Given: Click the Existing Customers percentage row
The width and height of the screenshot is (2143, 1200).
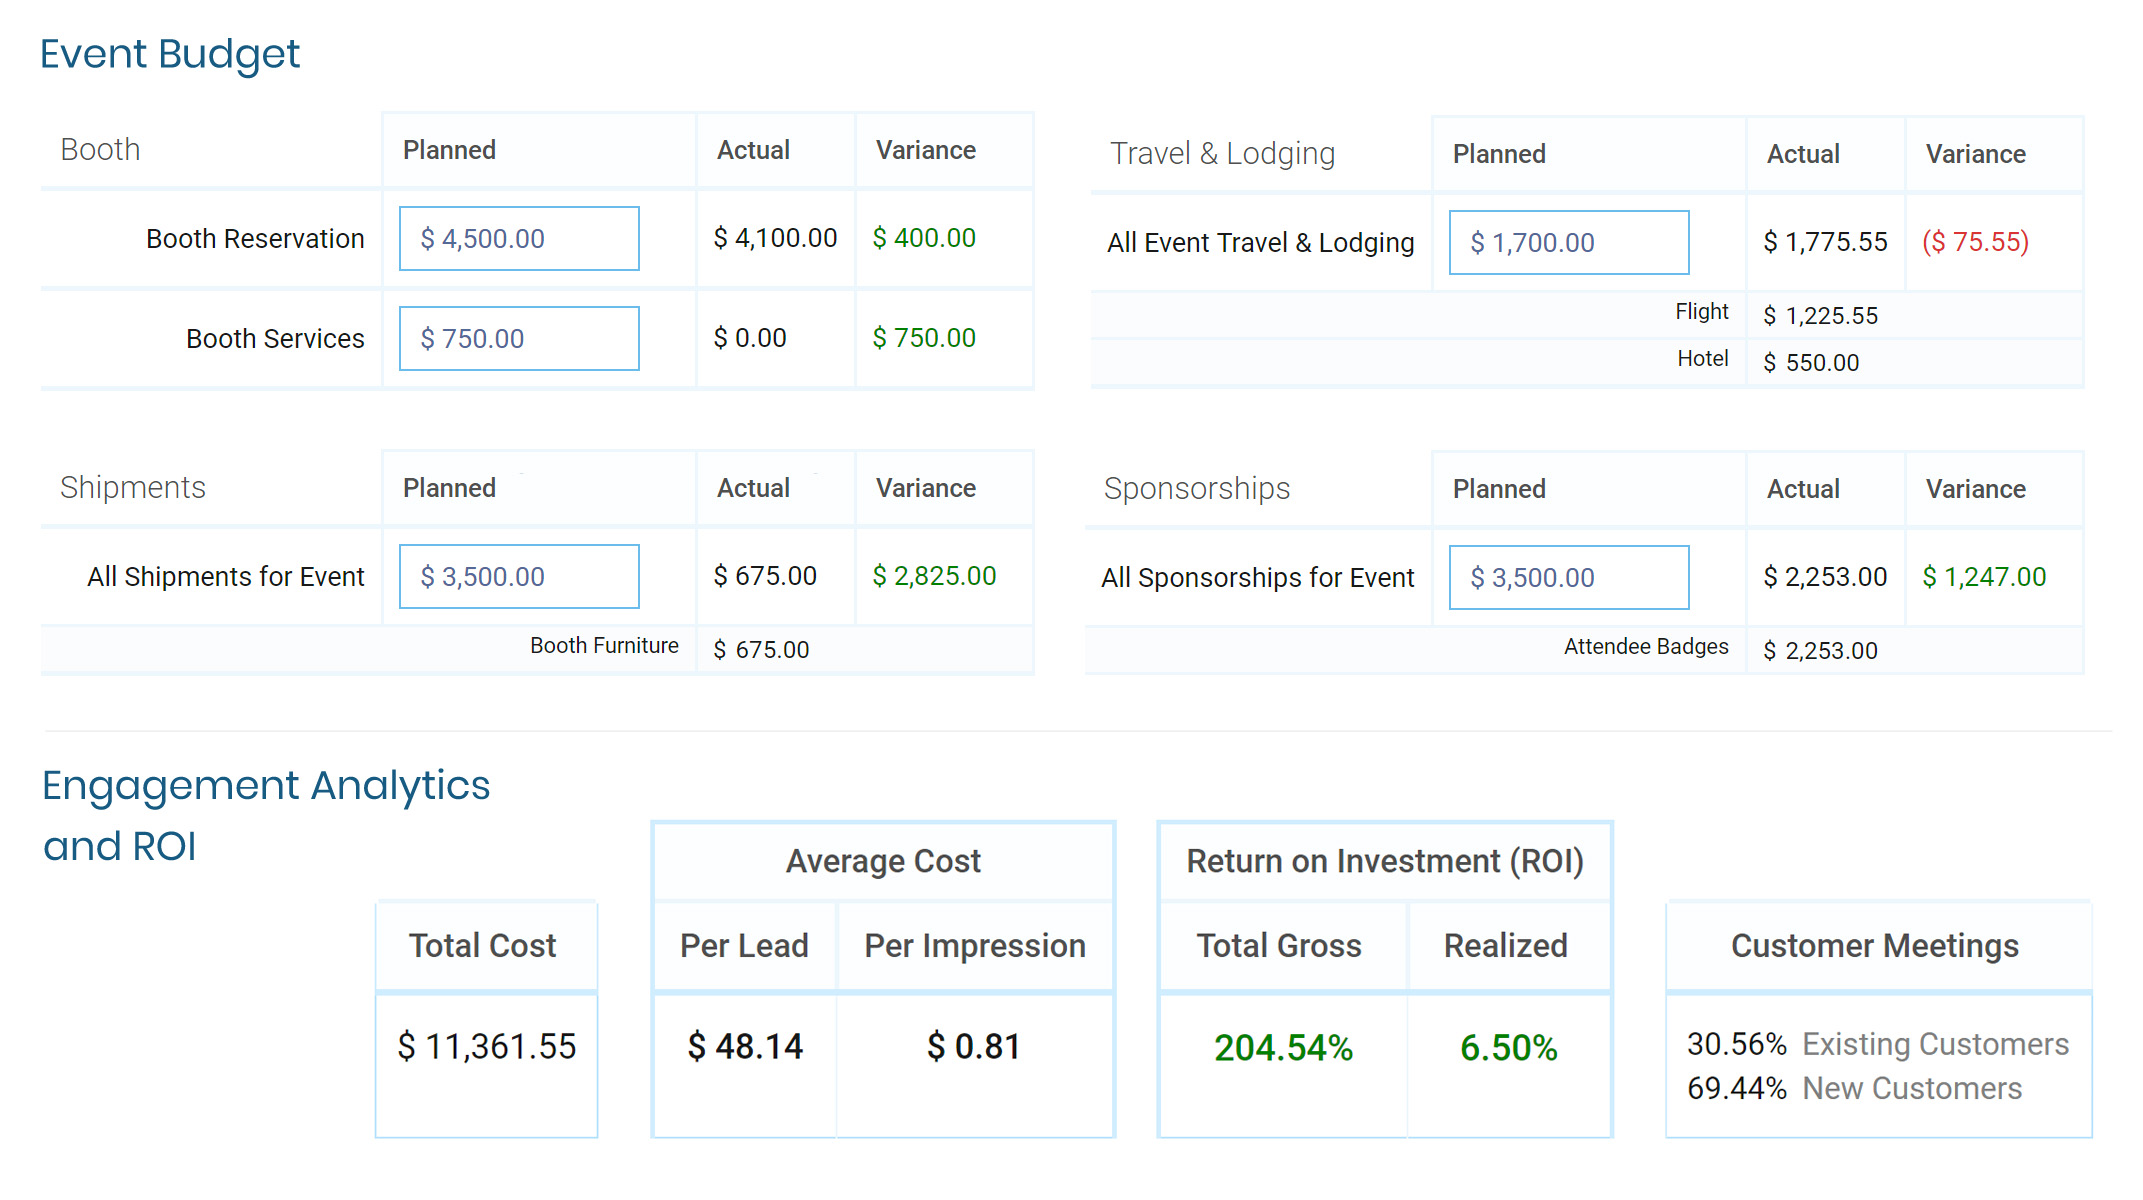Looking at the screenshot, I should pos(1877,1044).
